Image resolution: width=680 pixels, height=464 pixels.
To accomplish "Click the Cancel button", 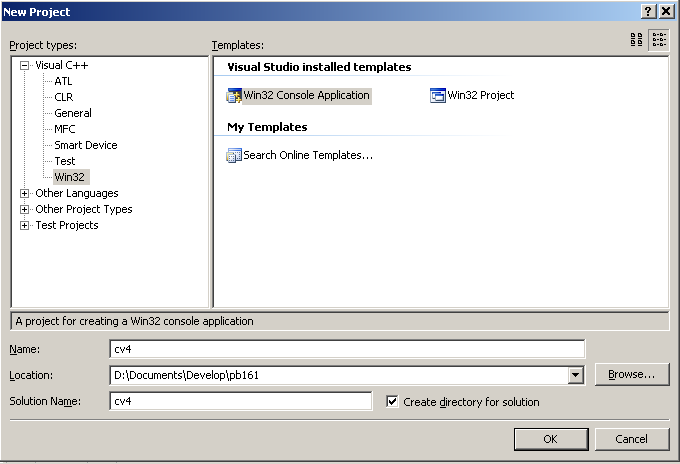I will pos(632,439).
